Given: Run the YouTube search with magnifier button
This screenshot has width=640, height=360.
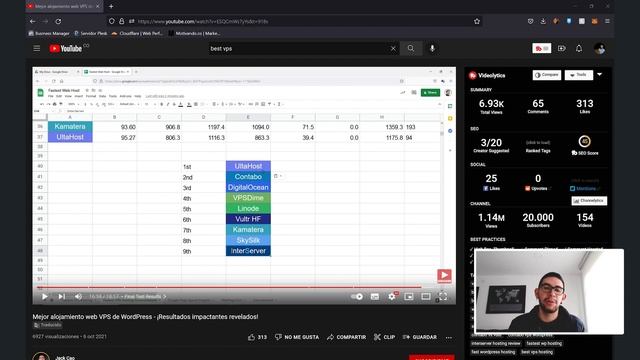Looking at the screenshot, I should click(x=411, y=49).
